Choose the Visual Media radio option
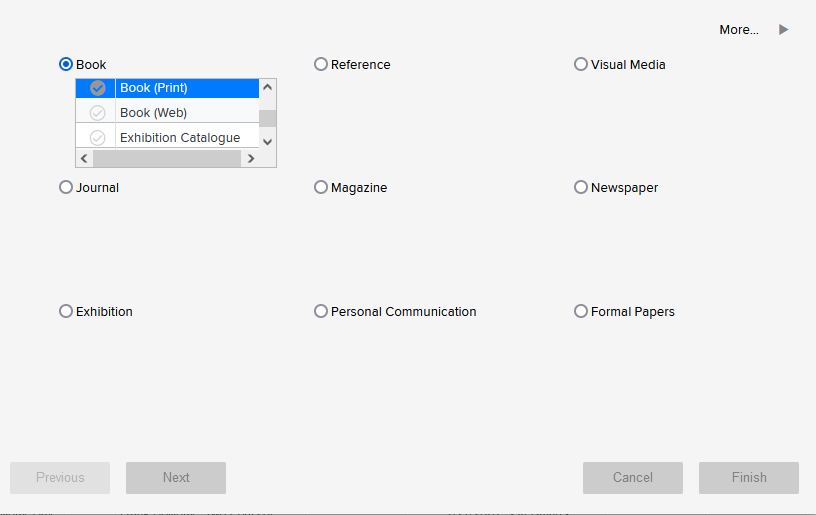Image resolution: width=816 pixels, height=515 pixels. tap(581, 64)
